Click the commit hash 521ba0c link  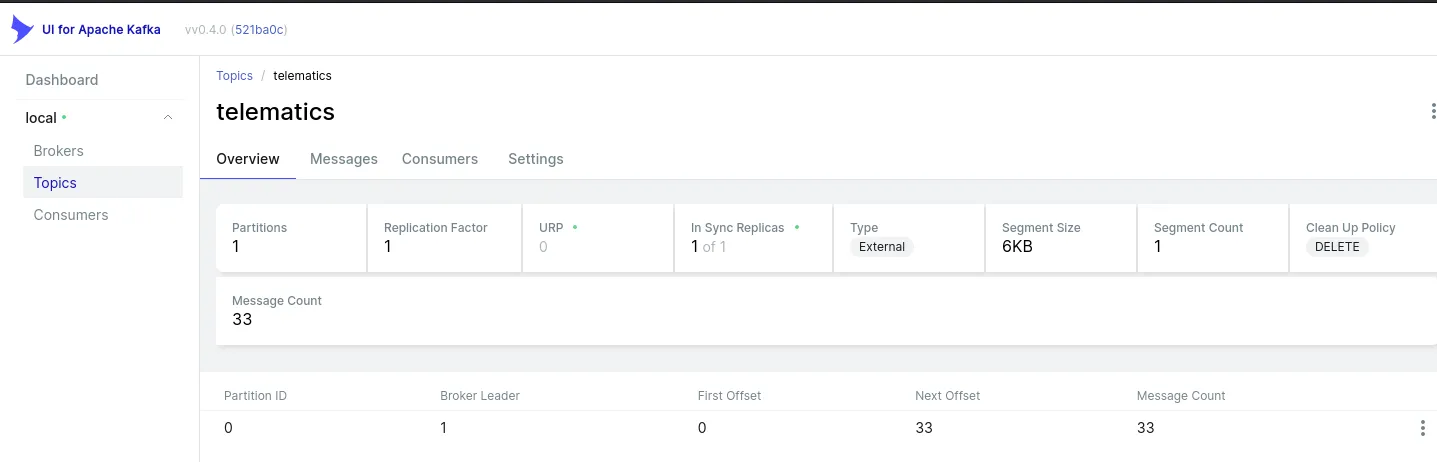pos(259,30)
